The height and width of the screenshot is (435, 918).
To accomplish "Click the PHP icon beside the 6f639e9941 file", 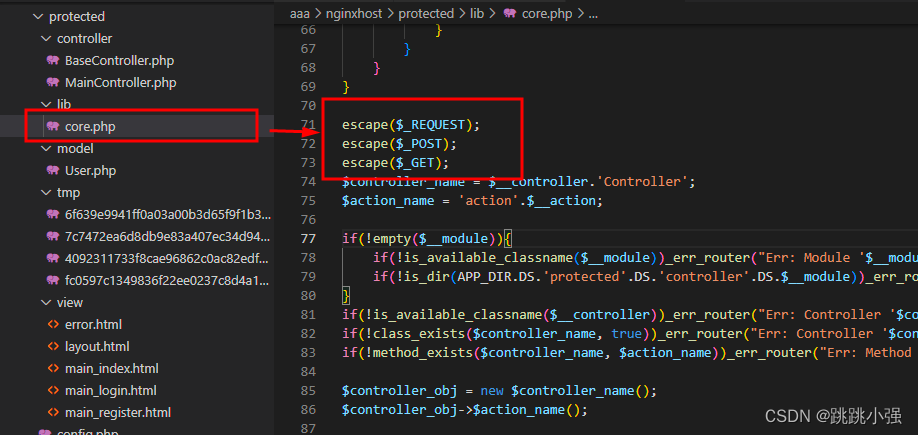I will point(53,214).
